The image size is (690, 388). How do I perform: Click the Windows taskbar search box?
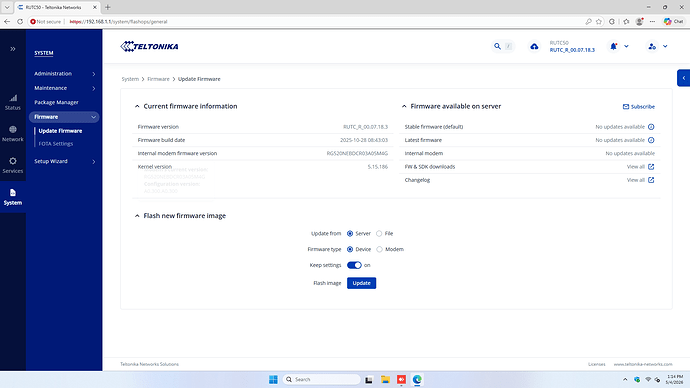coord(321,379)
